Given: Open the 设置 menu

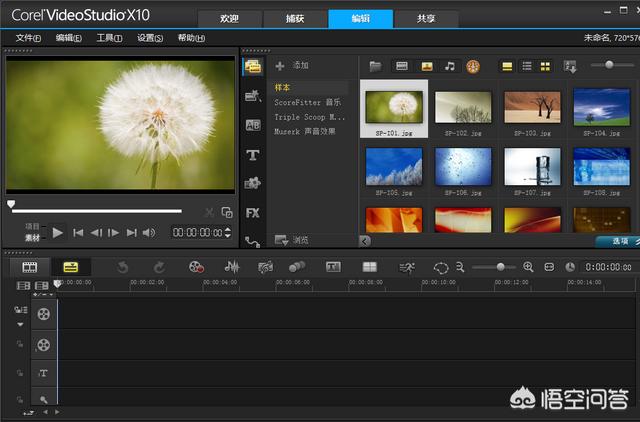Looking at the screenshot, I should [x=150, y=38].
